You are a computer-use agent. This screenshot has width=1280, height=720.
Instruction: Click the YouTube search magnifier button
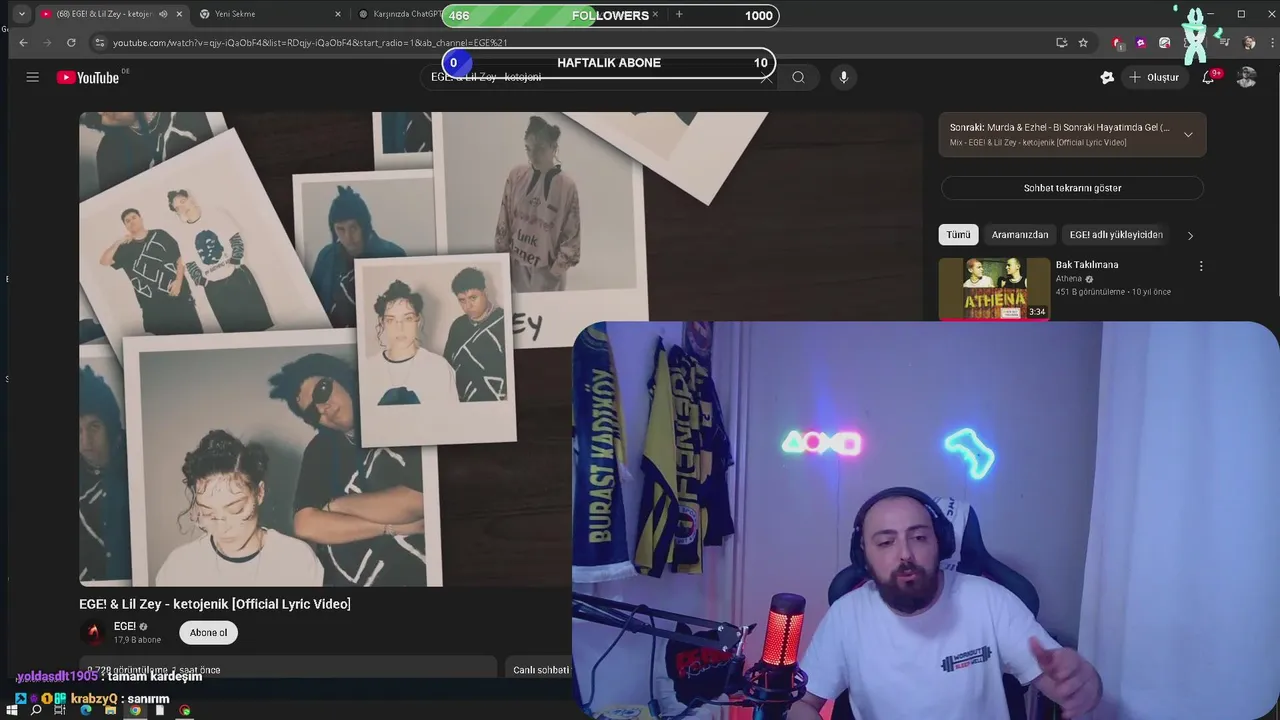click(798, 77)
